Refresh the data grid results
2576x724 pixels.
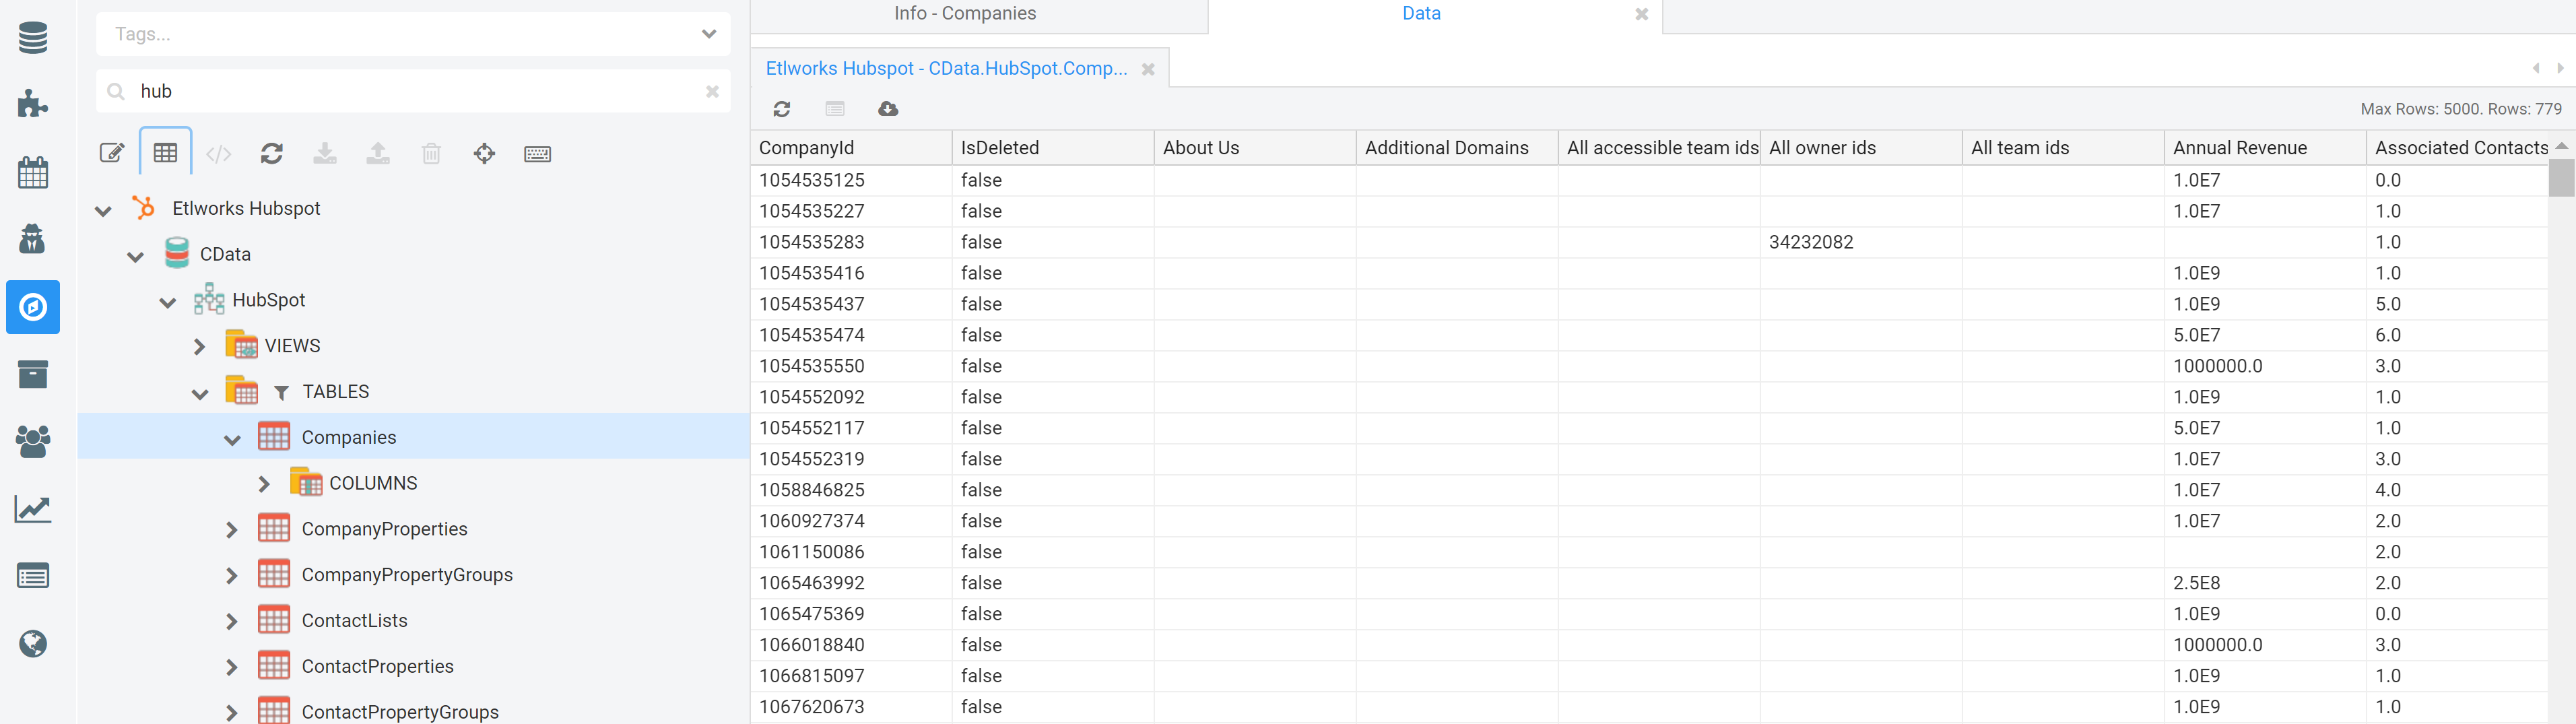click(782, 109)
